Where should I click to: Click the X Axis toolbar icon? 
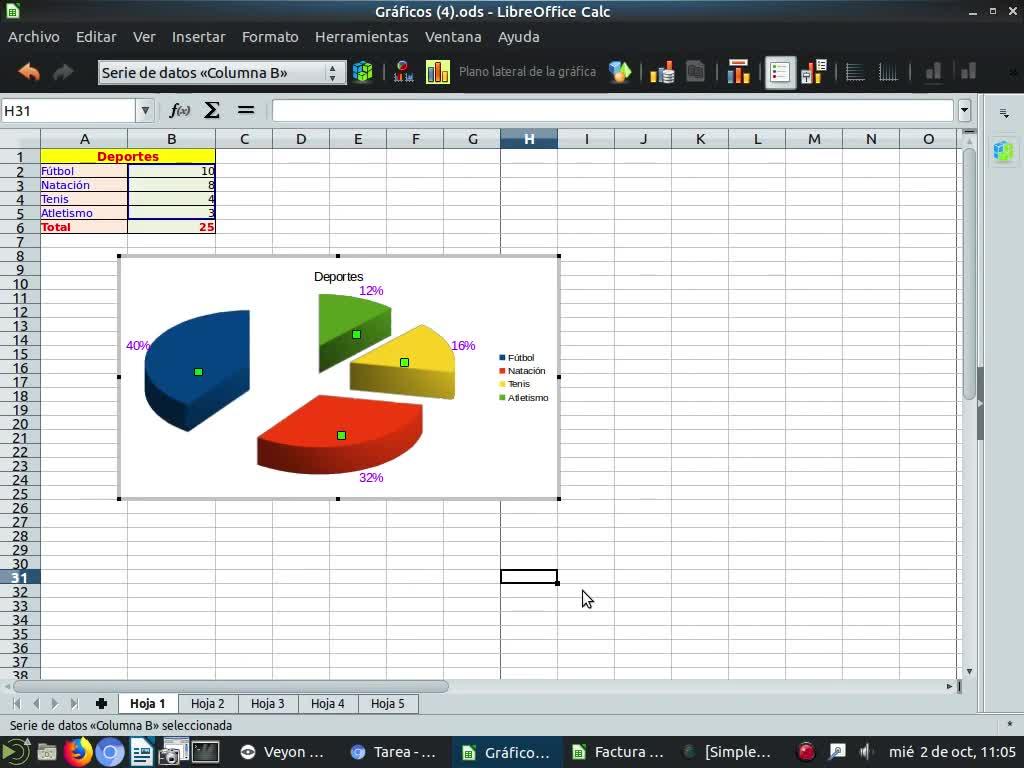click(x=934, y=72)
